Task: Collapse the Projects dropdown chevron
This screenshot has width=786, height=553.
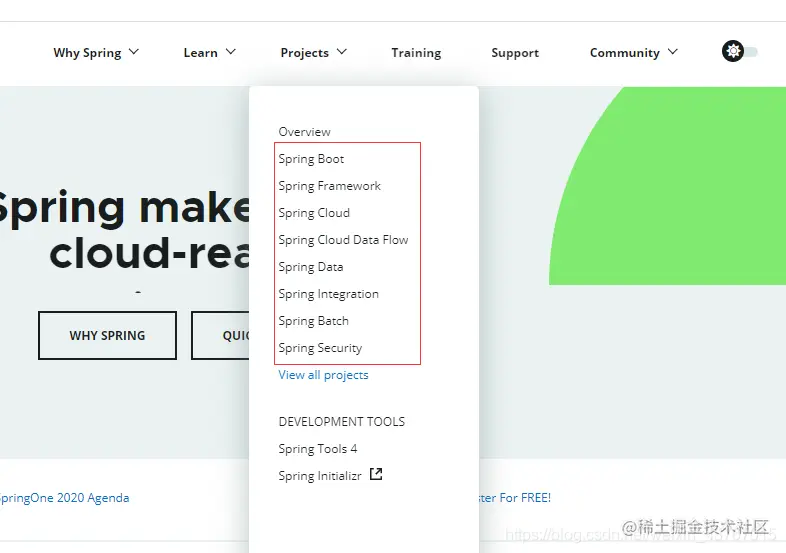Action: pos(342,52)
